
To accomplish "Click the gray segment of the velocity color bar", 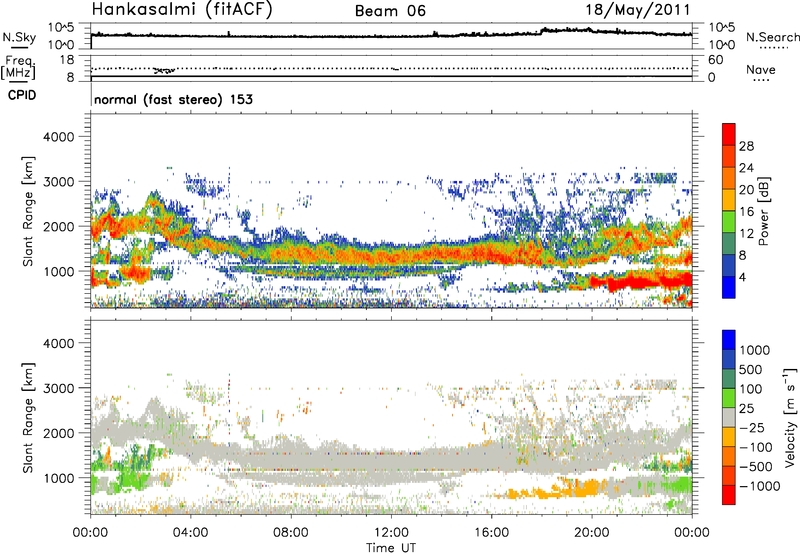I will click(729, 417).
